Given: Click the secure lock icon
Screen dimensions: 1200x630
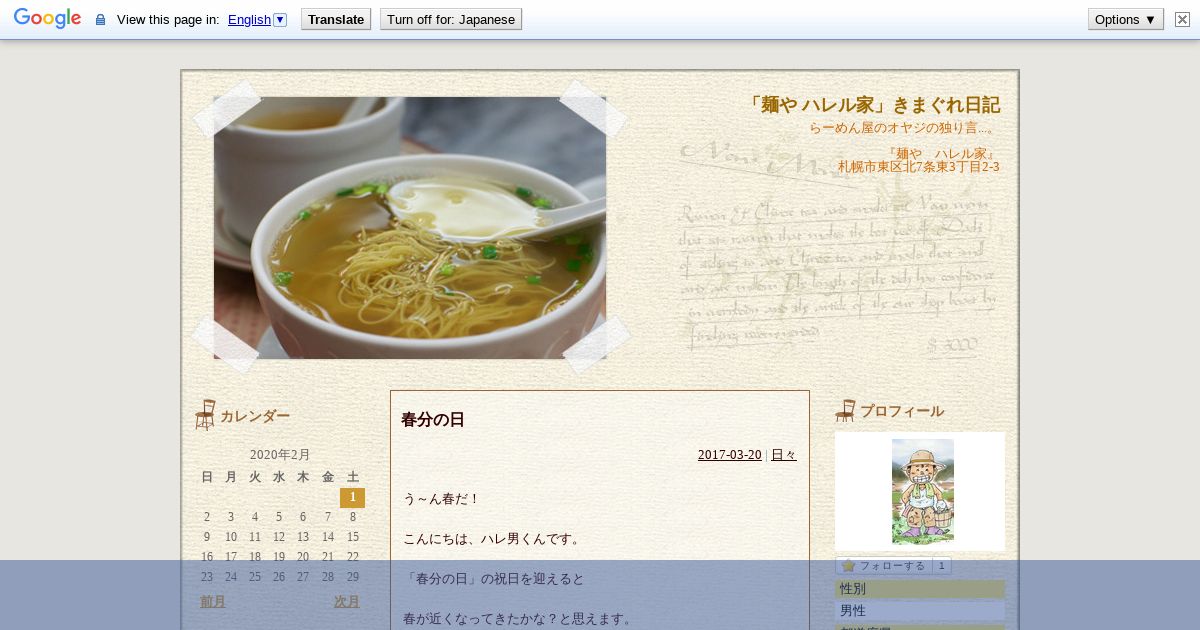Looking at the screenshot, I should [x=100, y=19].
